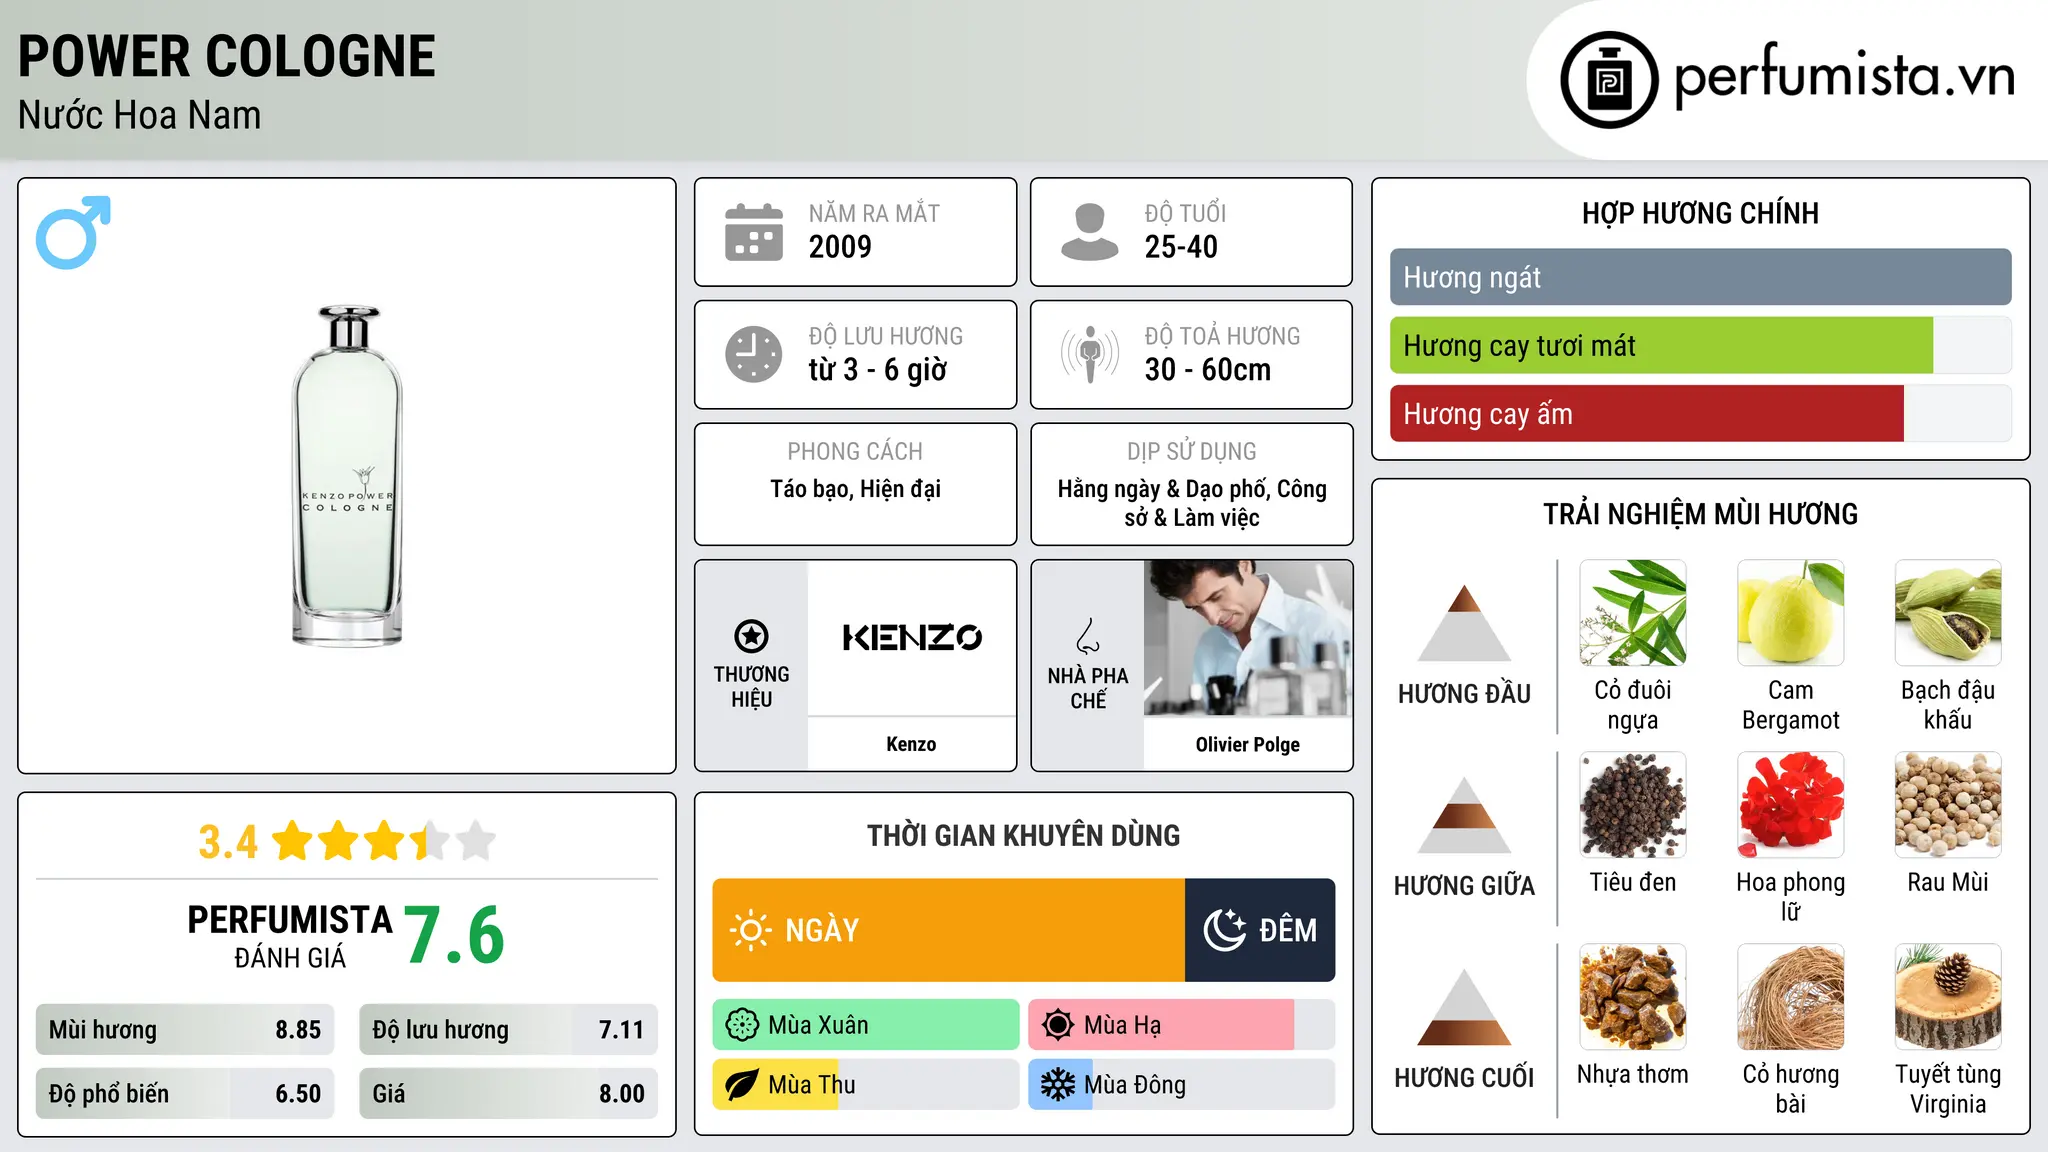2048x1152 pixels.
Task: Open the Nhựa thơm note image
Action: click(1633, 997)
